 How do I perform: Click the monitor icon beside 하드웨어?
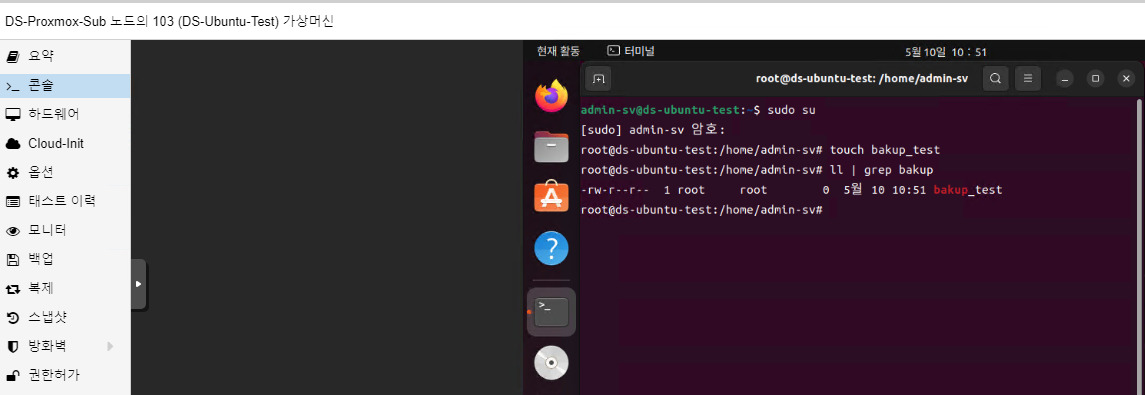coord(12,115)
